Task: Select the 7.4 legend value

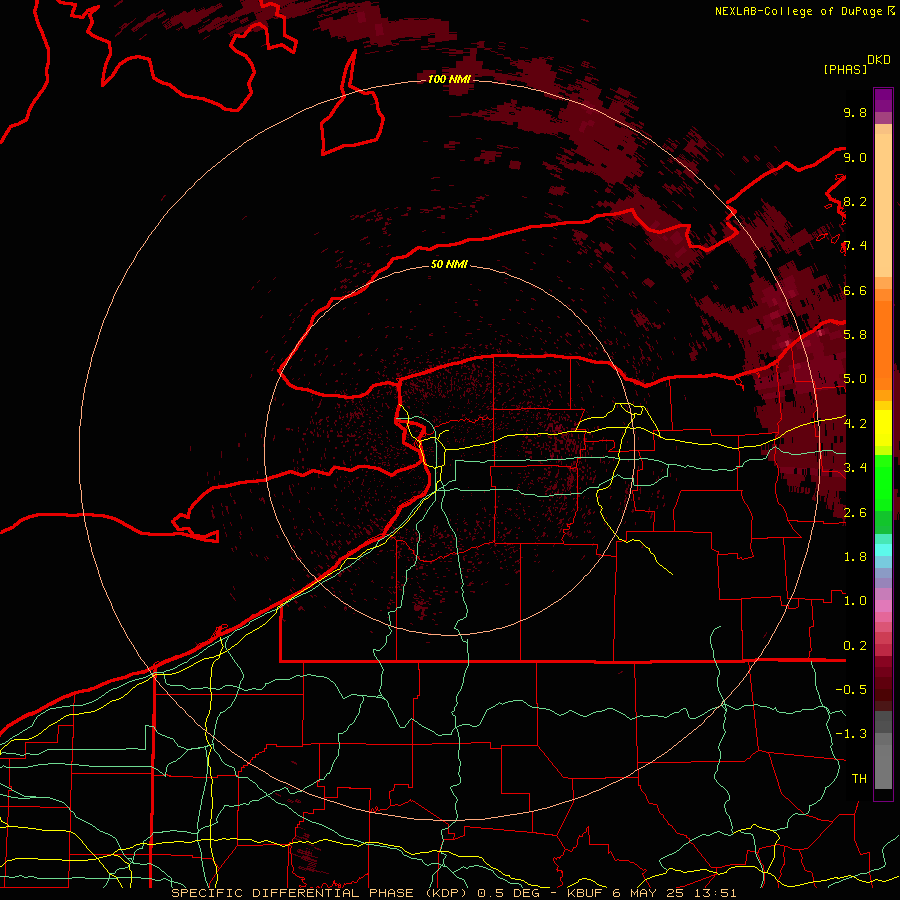Action: point(855,246)
